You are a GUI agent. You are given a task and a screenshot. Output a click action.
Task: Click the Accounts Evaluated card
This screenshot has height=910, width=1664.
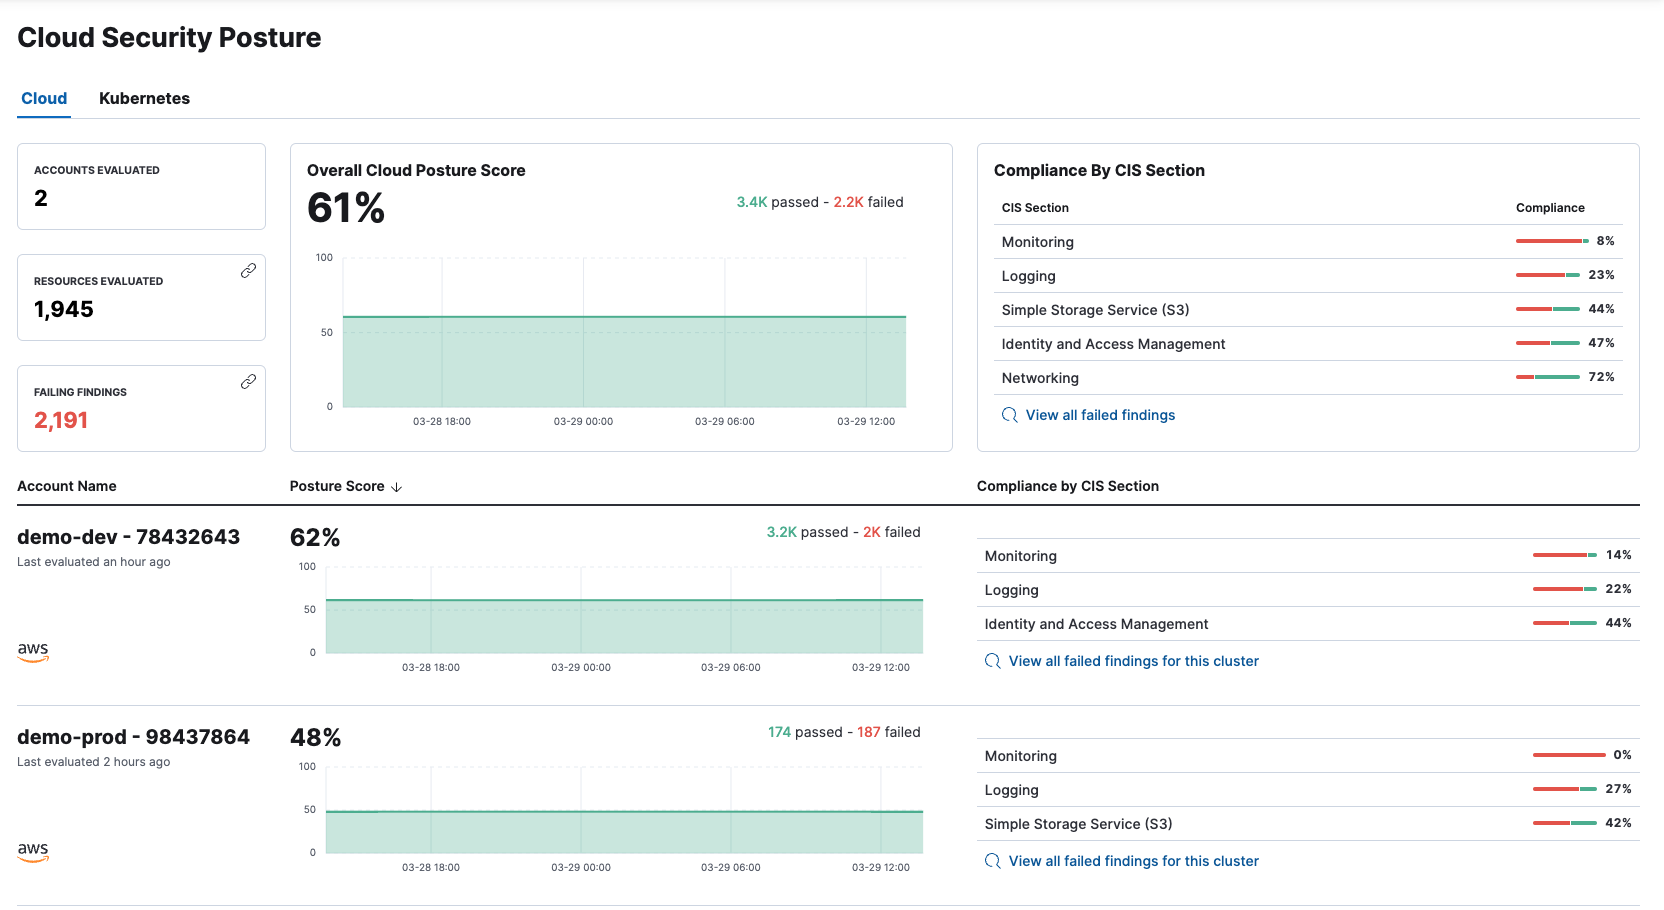point(140,186)
